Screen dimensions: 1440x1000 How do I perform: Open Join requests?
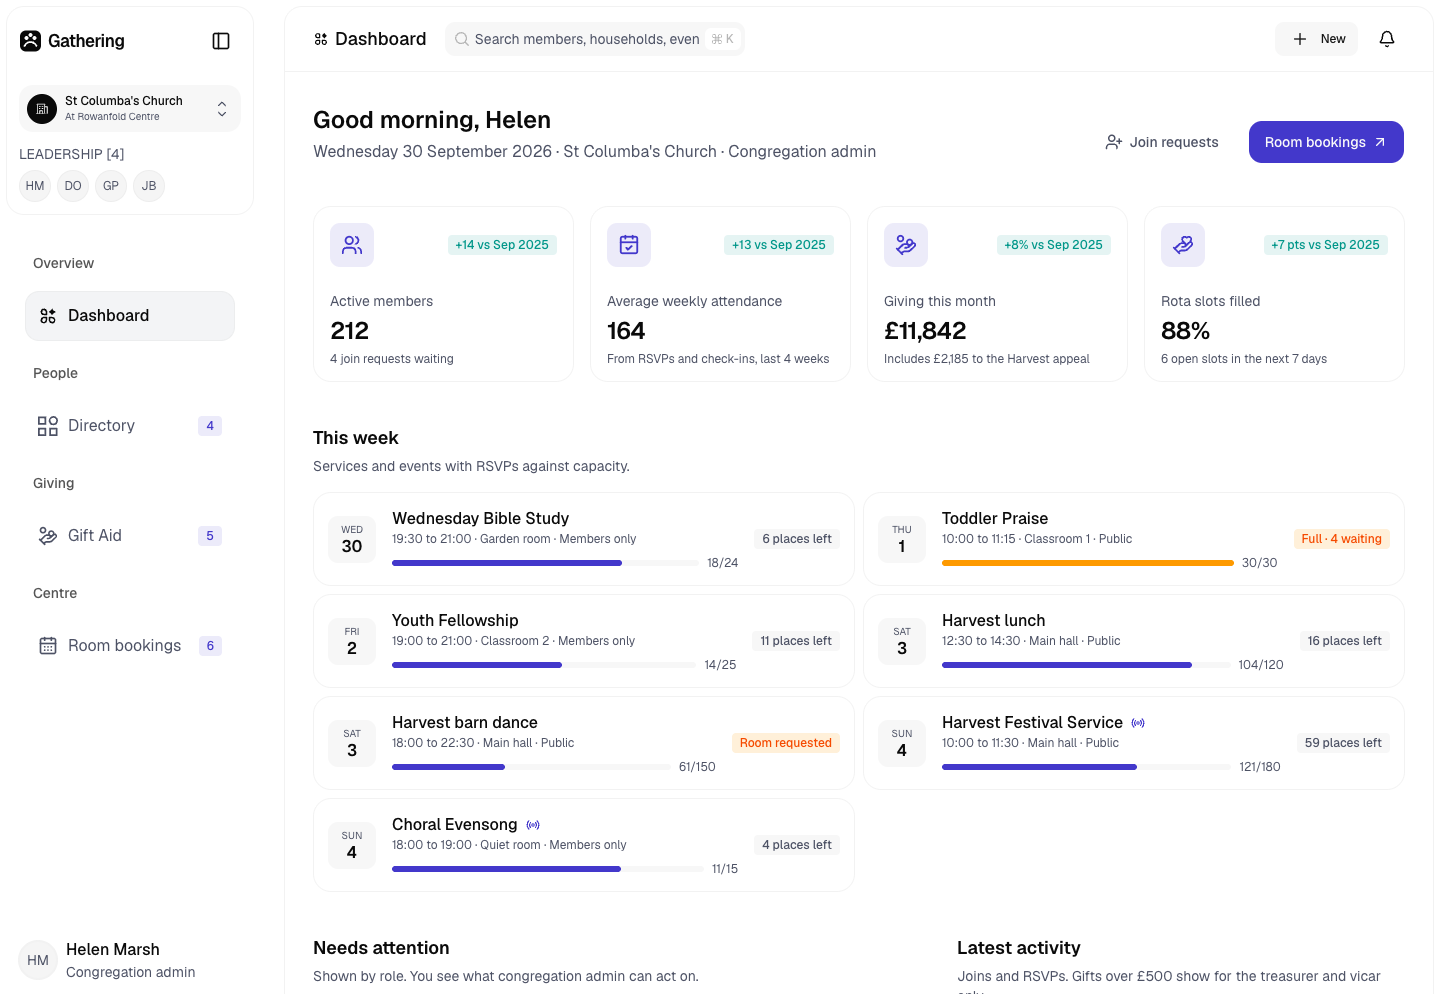1162,142
